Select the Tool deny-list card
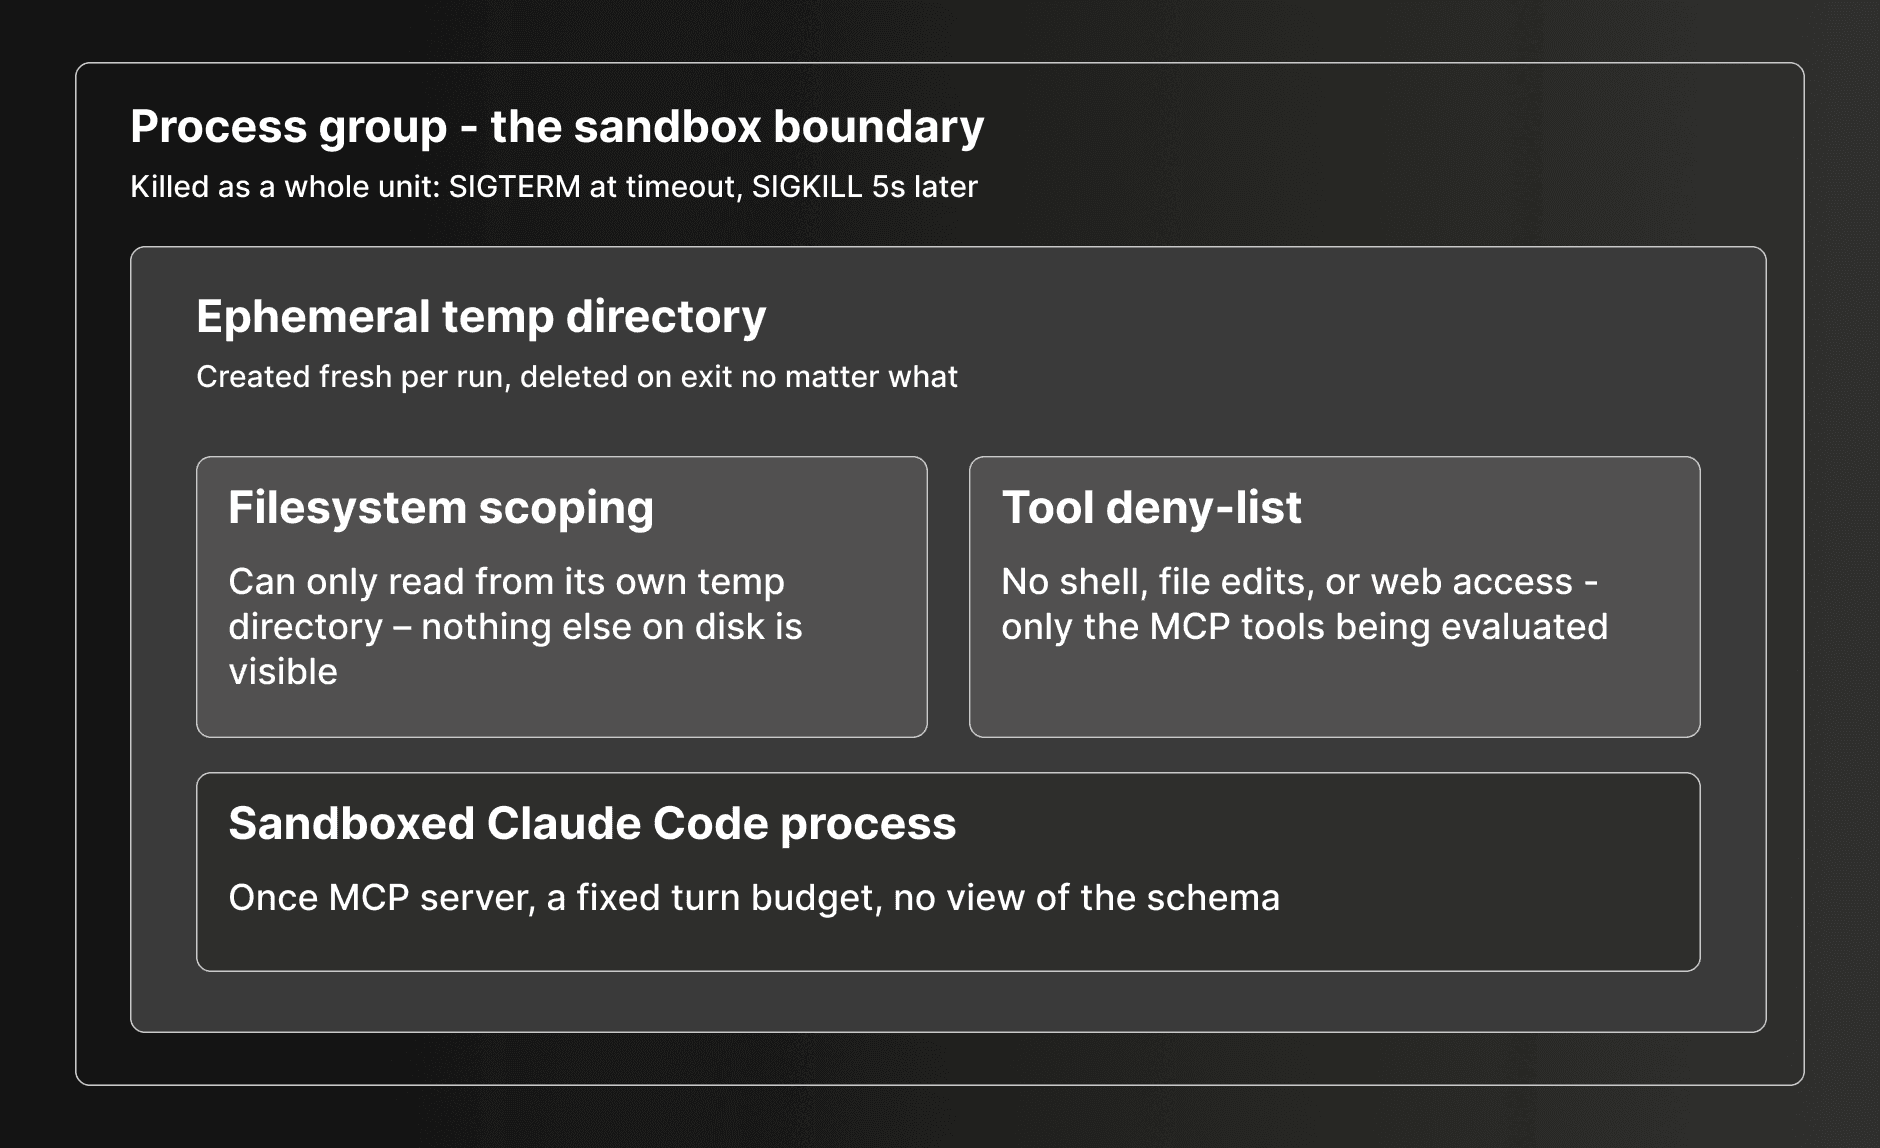Image resolution: width=1880 pixels, height=1148 pixels. coord(1335,597)
